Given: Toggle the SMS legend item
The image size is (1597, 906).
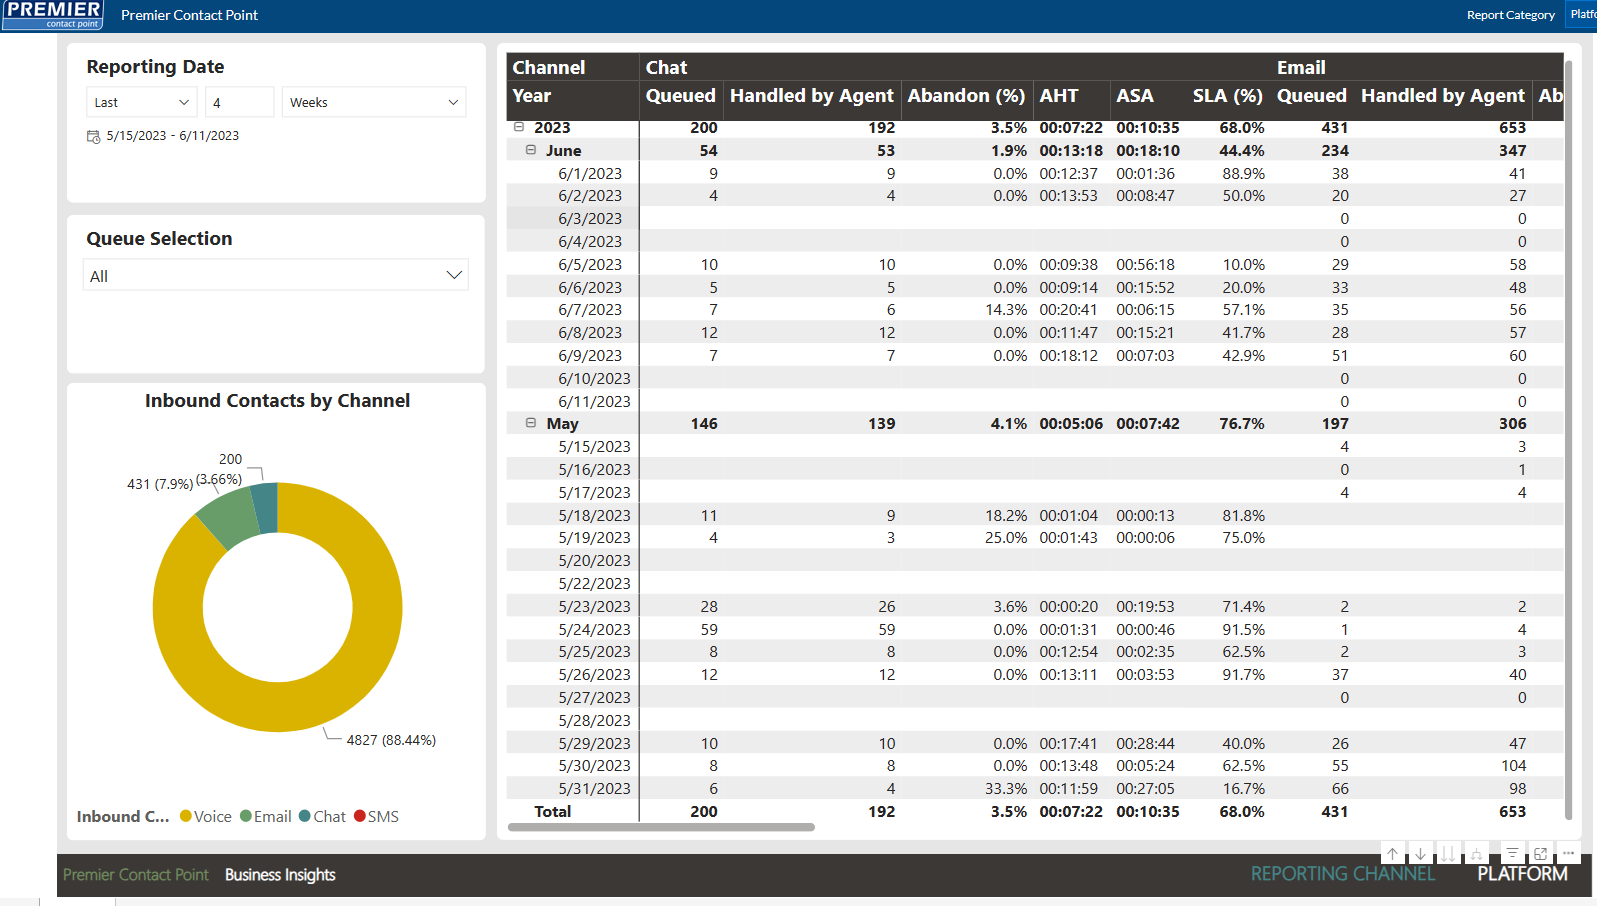Looking at the screenshot, I should 376,817.
